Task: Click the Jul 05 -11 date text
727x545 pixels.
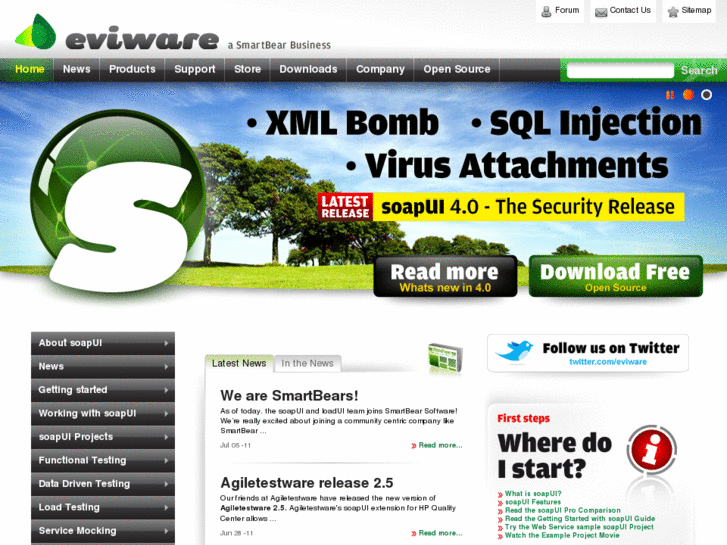Action: point(235,445)
